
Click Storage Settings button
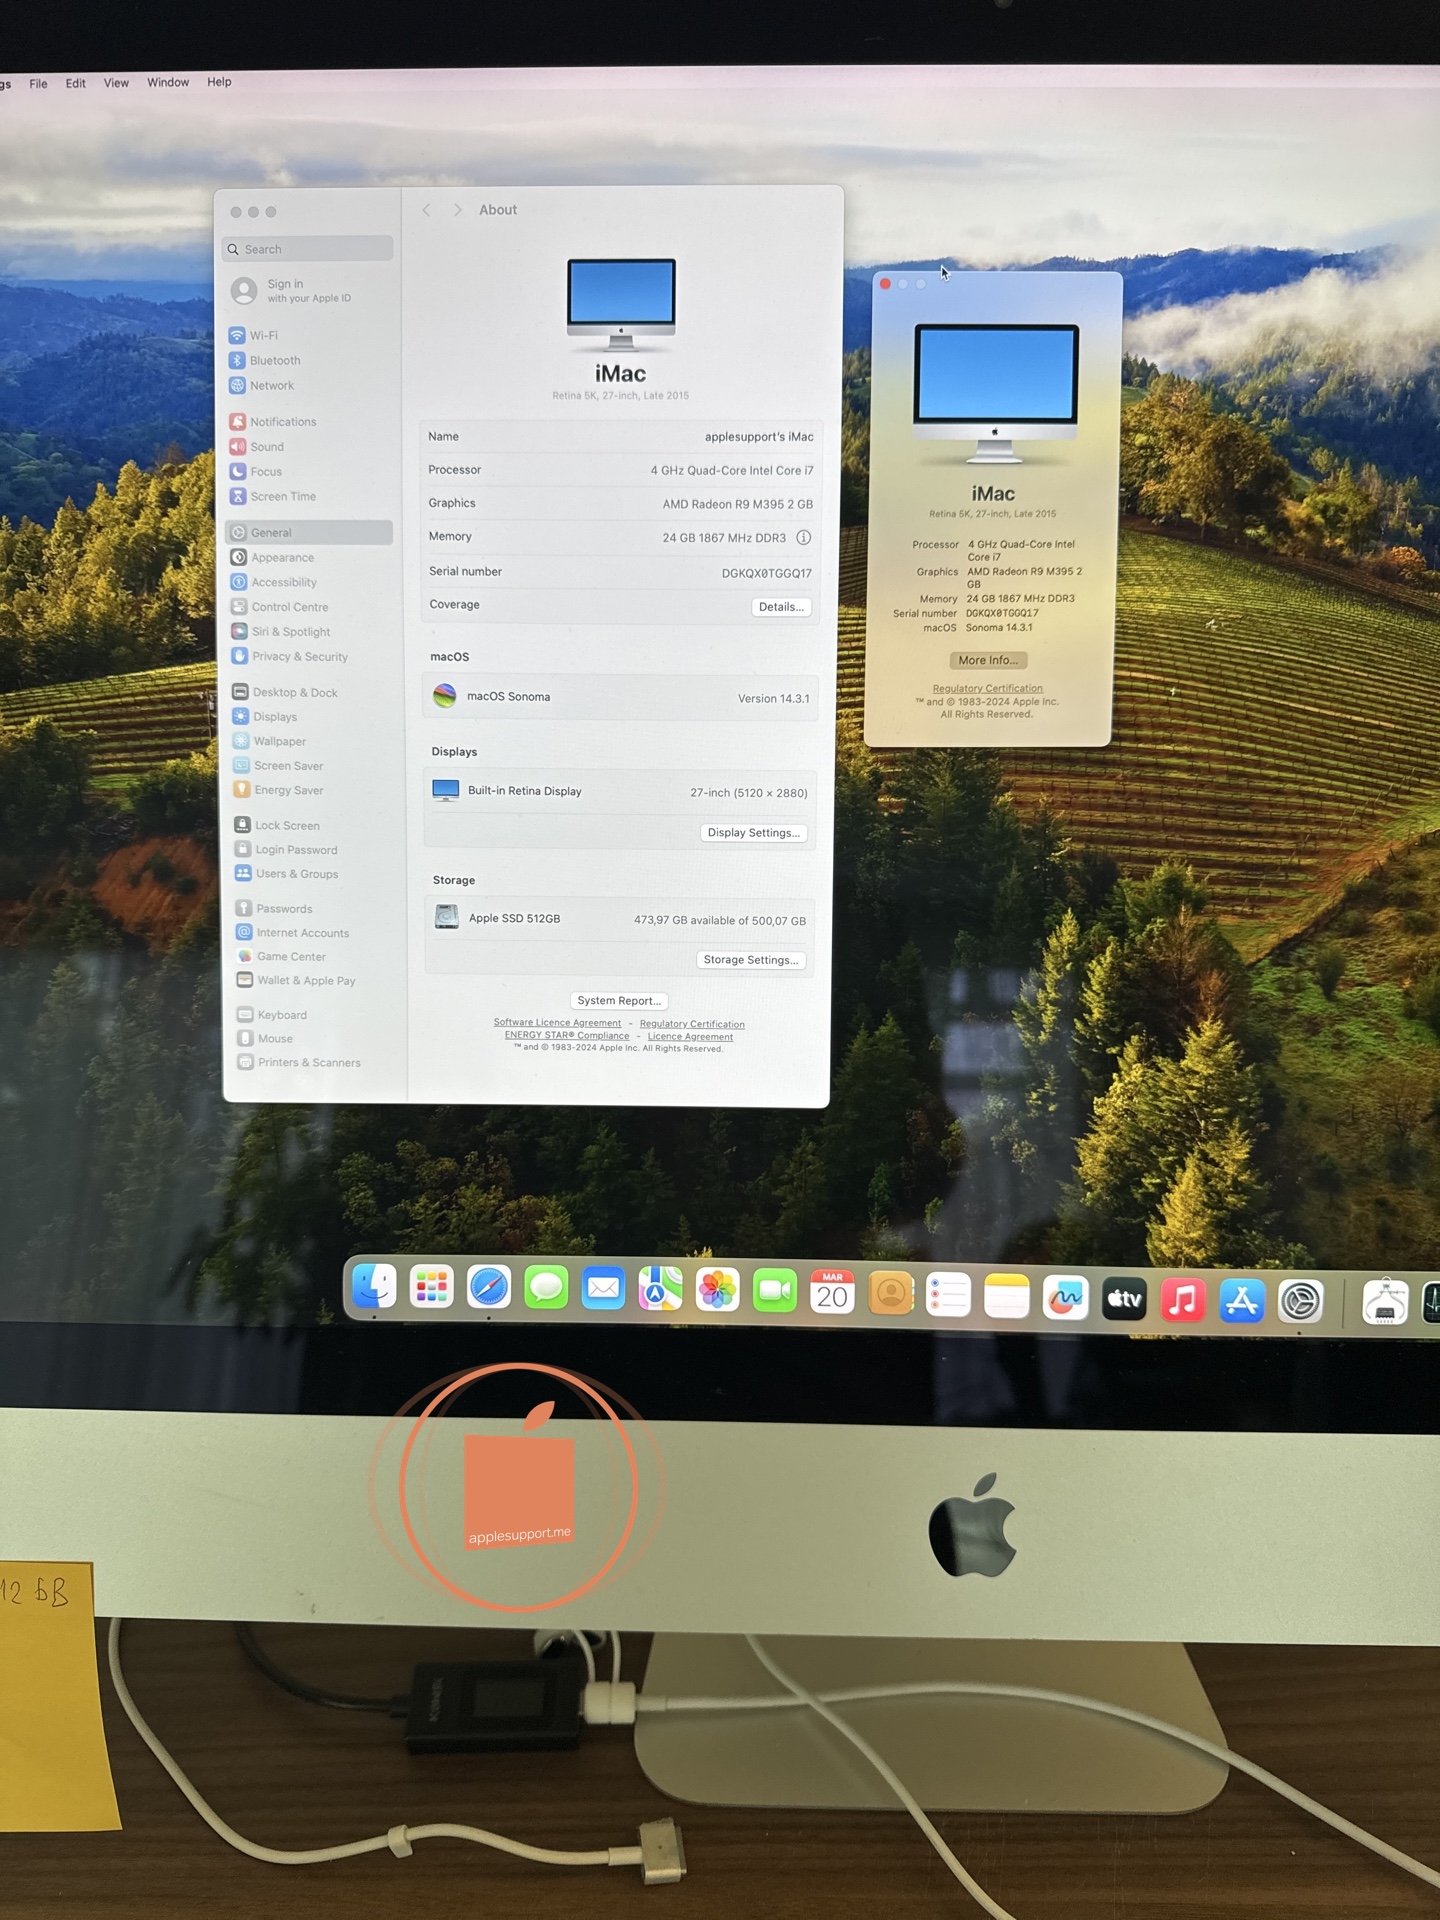point(750,960)
